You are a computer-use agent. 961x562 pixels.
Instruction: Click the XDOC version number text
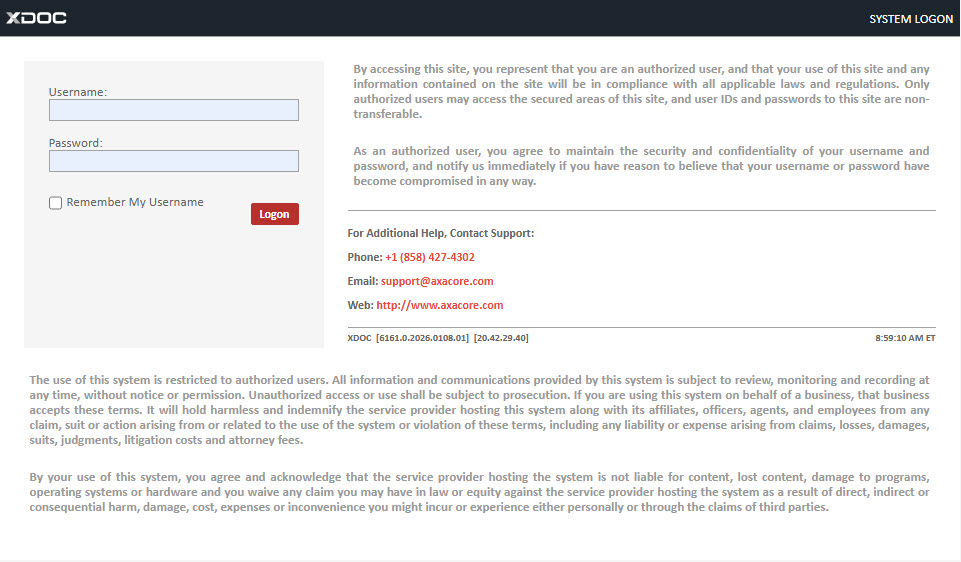tap(438, 338)
